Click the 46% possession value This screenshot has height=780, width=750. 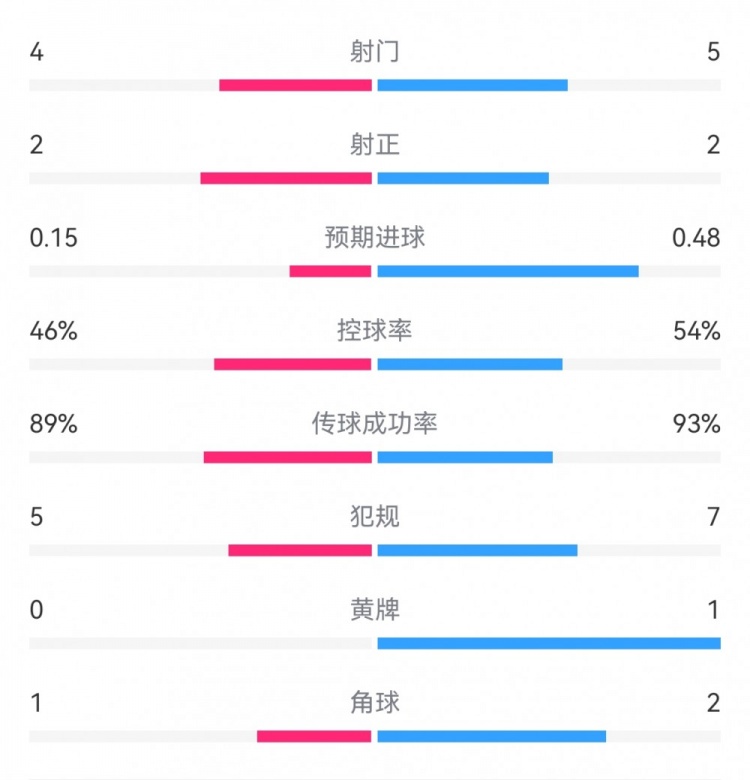point(54,331)
